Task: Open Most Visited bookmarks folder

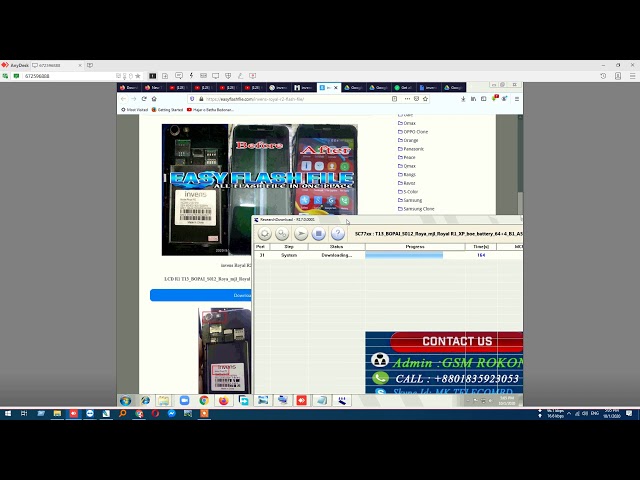Action: (134, 110)
